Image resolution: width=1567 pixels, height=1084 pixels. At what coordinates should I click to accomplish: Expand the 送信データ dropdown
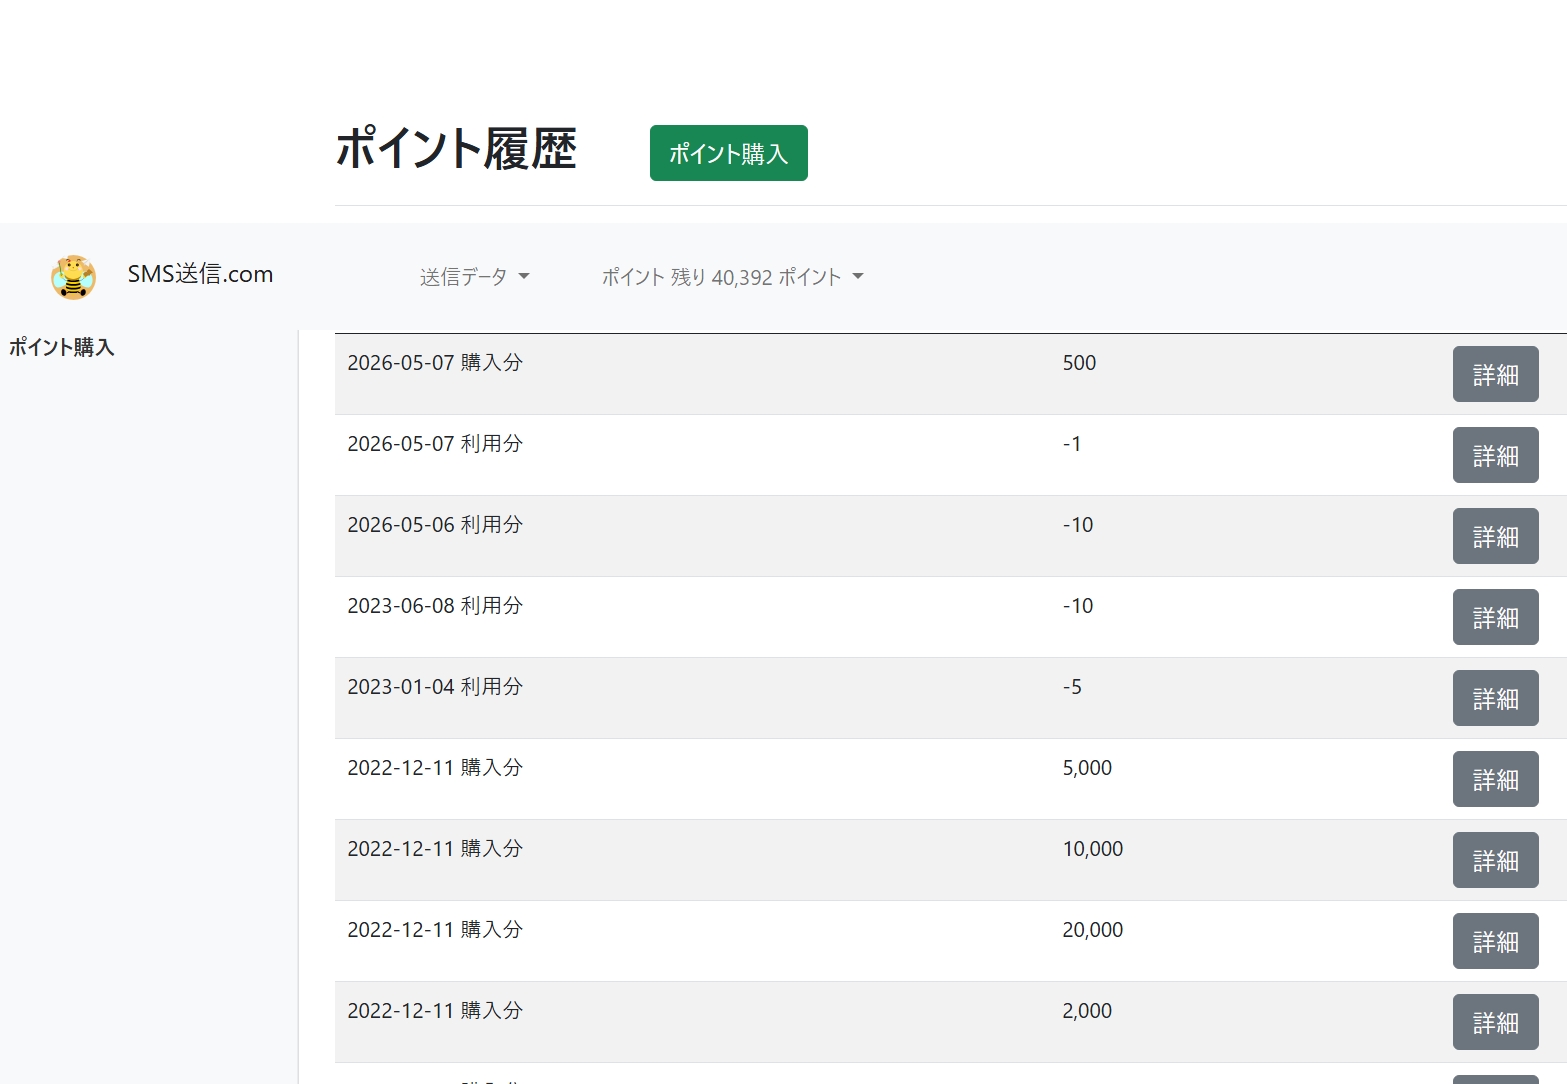click(x=474, y=277)
